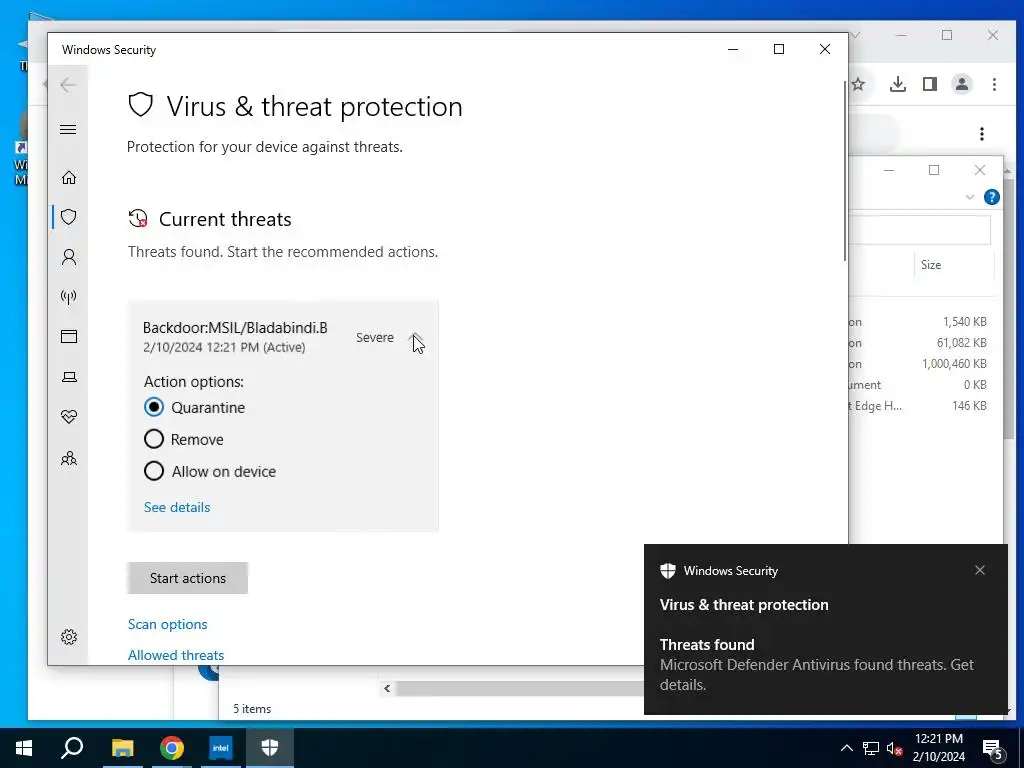The width and height of the screenshot is (1024, 768).
Task: Click Windows Security taskbar shield icon
Action: [270, 748]
